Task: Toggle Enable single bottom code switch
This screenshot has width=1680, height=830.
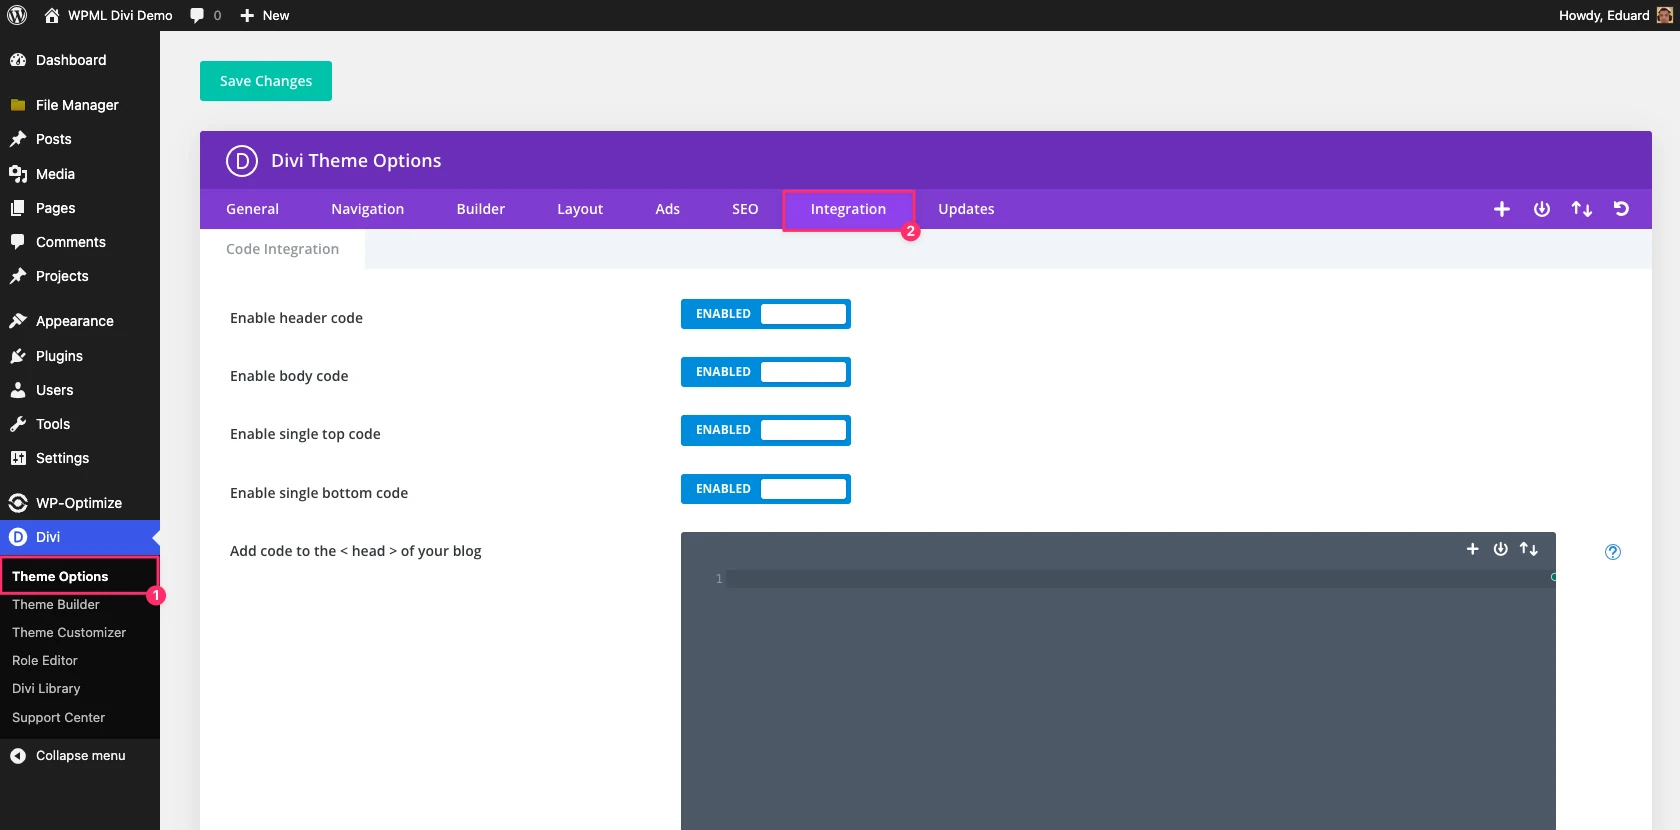Action: pyautogui.click(x=766, y=489)
